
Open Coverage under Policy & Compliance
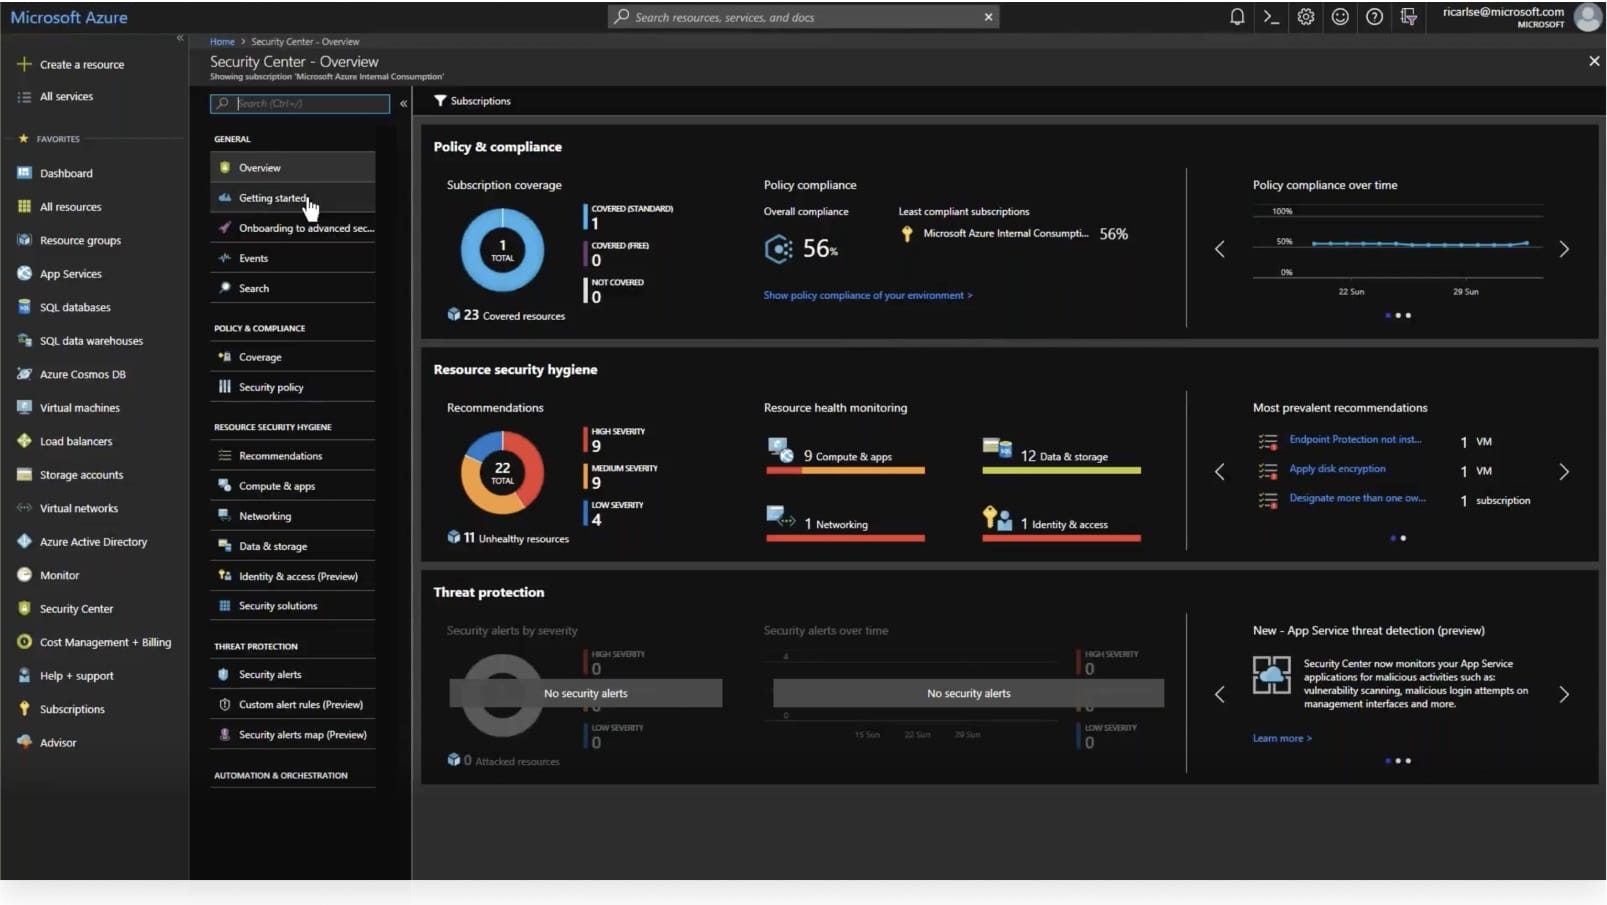coord(293,357)
